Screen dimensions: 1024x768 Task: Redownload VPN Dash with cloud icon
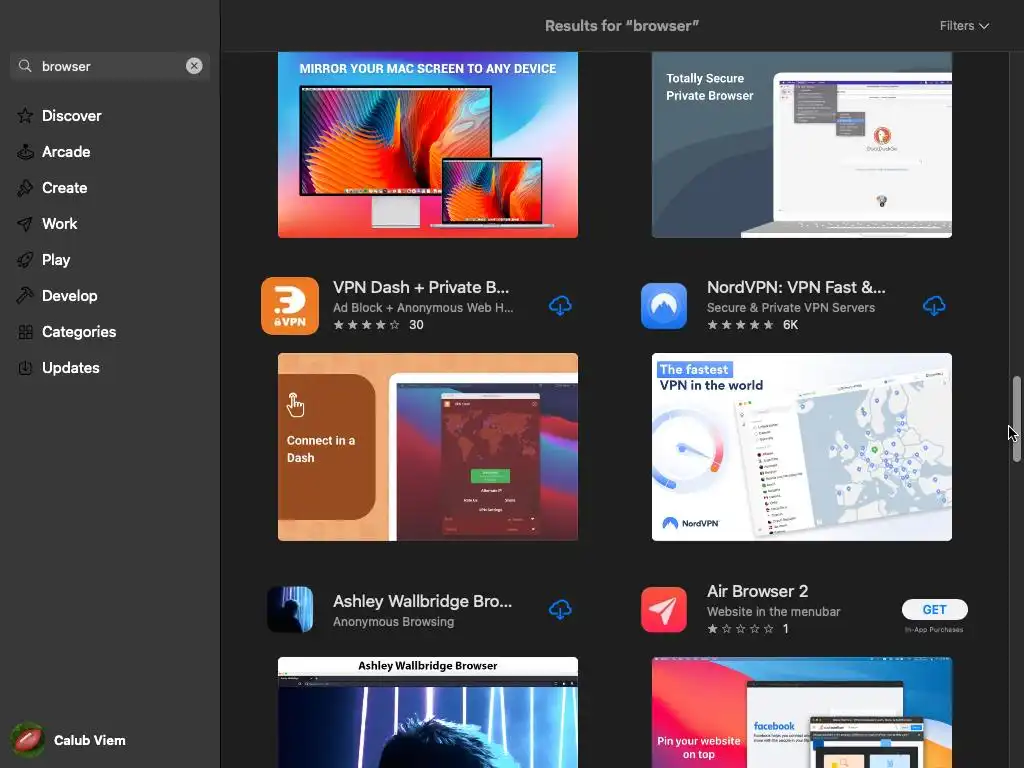(560, 306)
